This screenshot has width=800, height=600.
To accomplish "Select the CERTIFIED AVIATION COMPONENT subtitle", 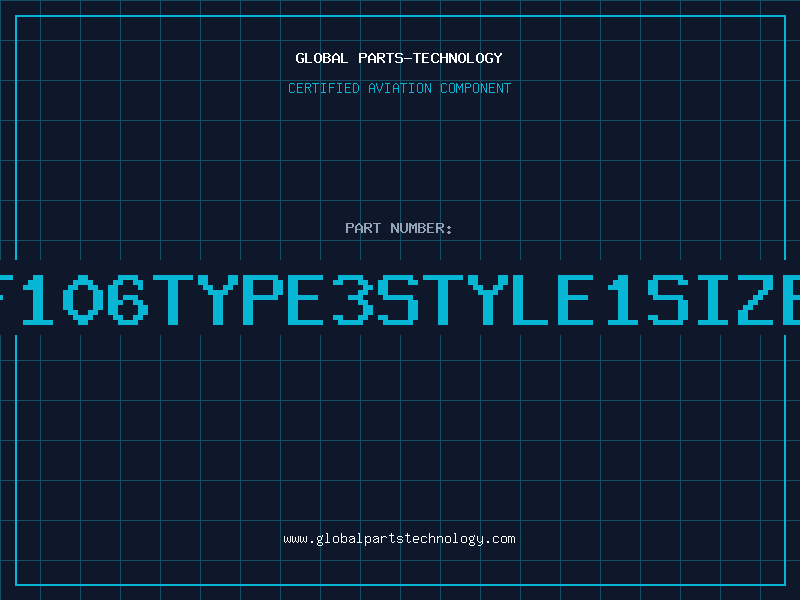I will pyautogui.click(x=399, y=88).
